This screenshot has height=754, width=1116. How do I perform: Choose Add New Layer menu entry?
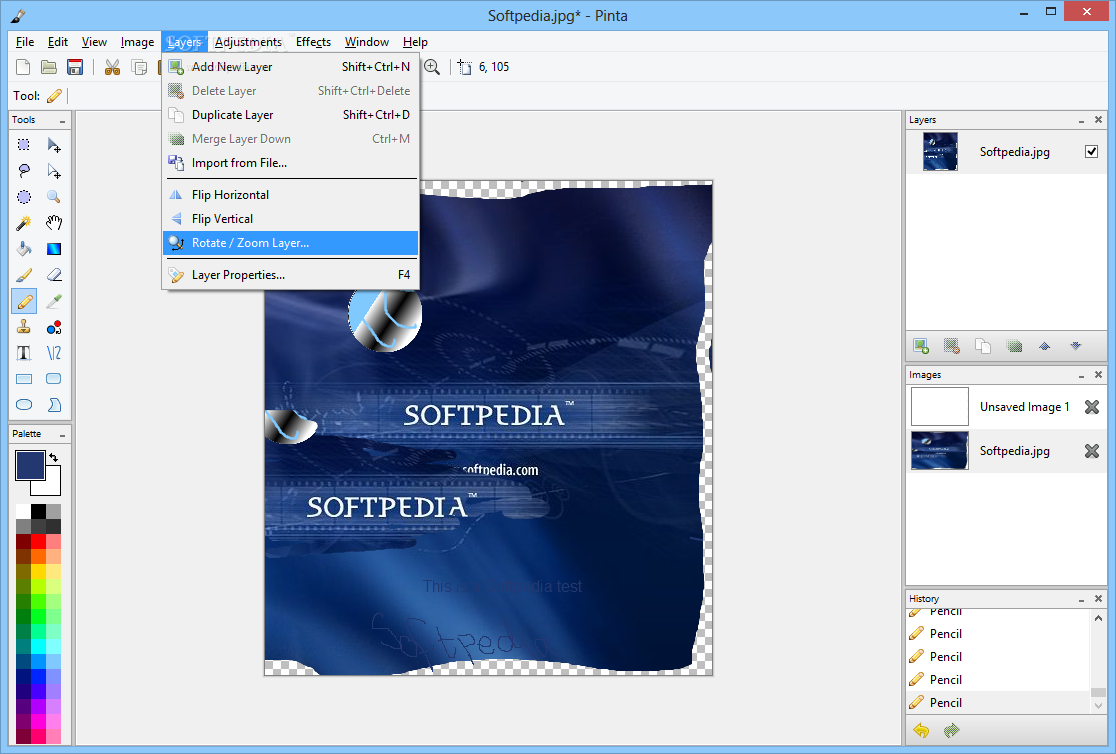click(x=290, y=67)
